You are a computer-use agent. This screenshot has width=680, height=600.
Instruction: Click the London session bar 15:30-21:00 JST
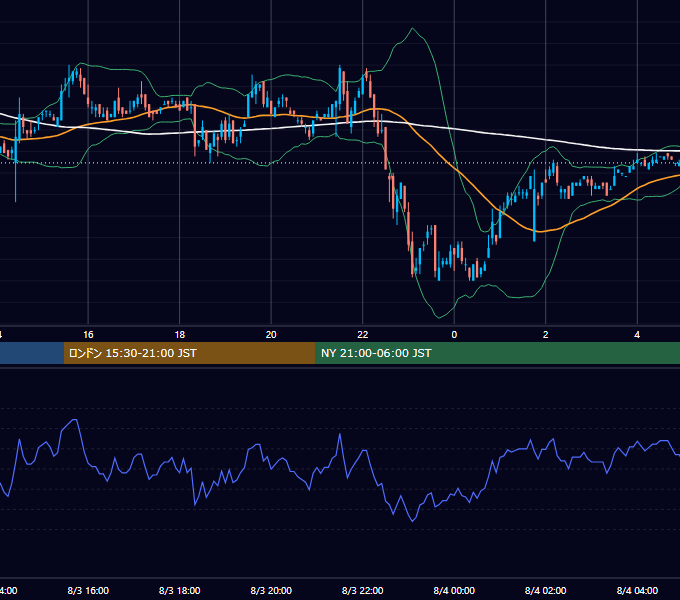coord(189,353)
